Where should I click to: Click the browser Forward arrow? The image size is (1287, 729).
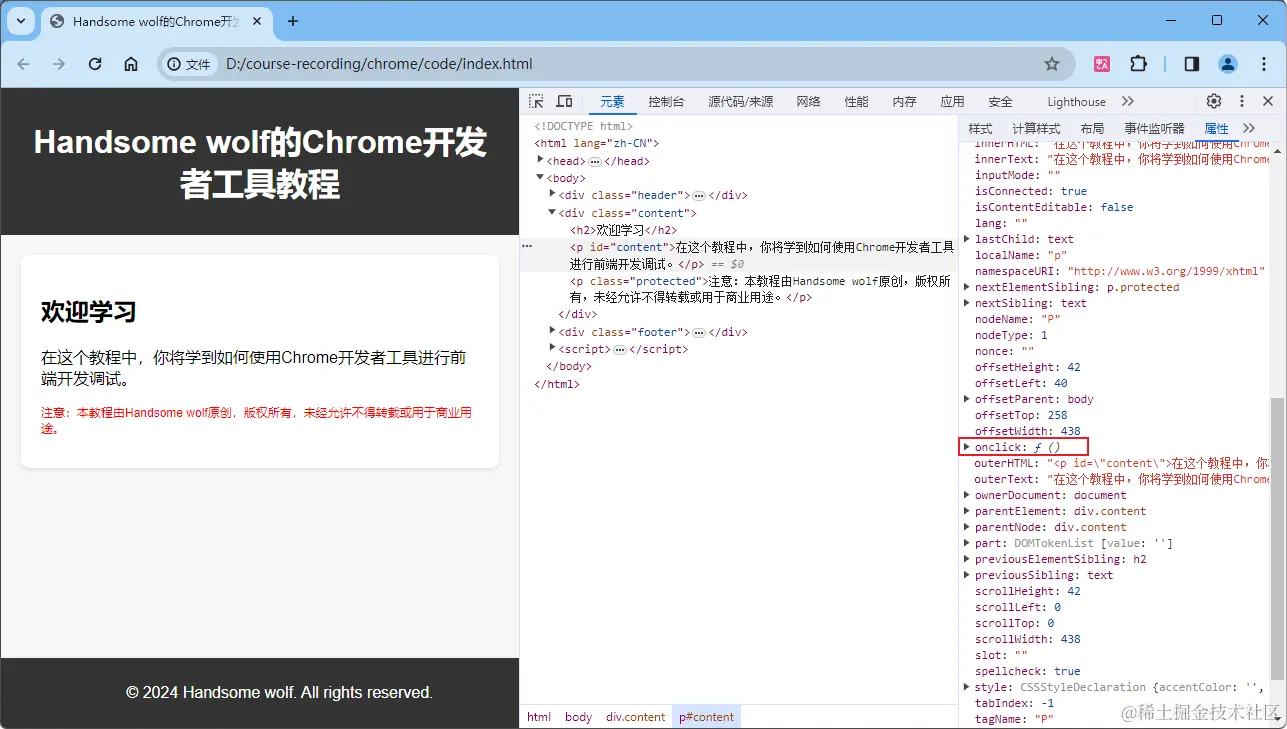click(x=59, y=64)
